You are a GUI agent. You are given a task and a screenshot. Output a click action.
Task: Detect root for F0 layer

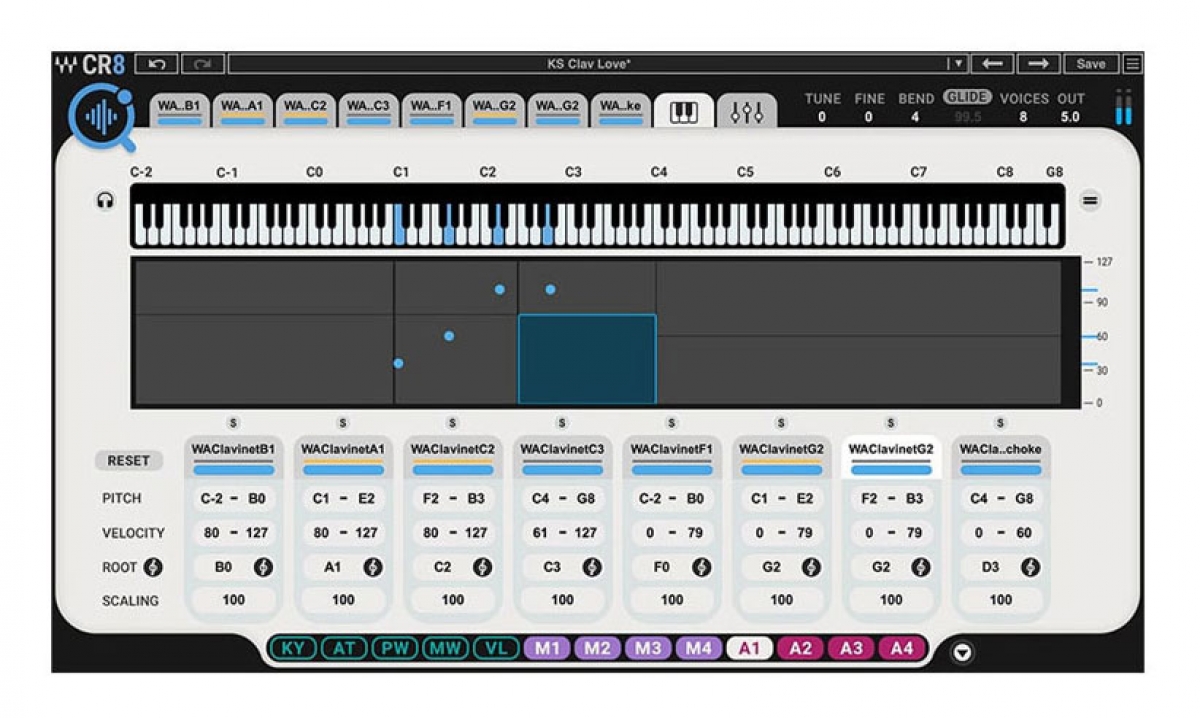coord(701,567)
